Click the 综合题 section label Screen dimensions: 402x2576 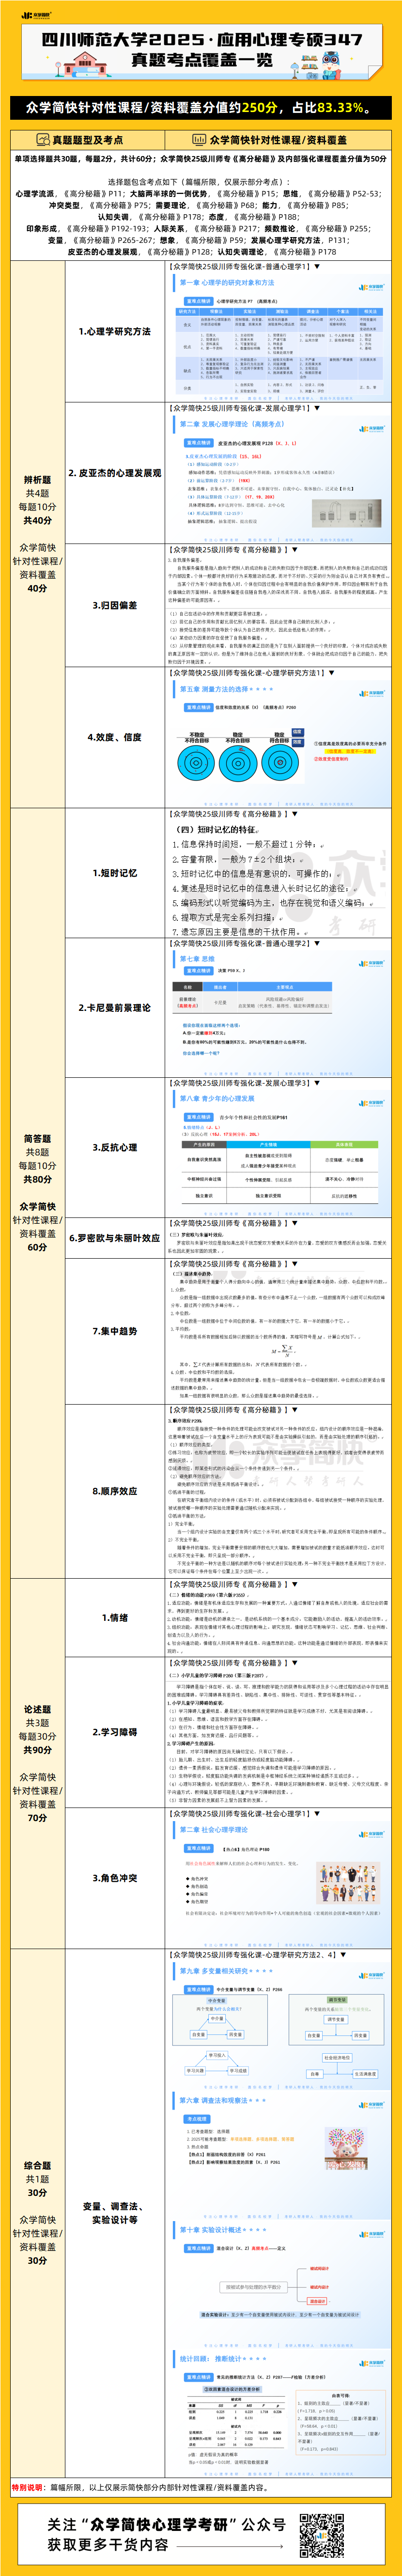pyautogui.click(x=37, y=2165)
